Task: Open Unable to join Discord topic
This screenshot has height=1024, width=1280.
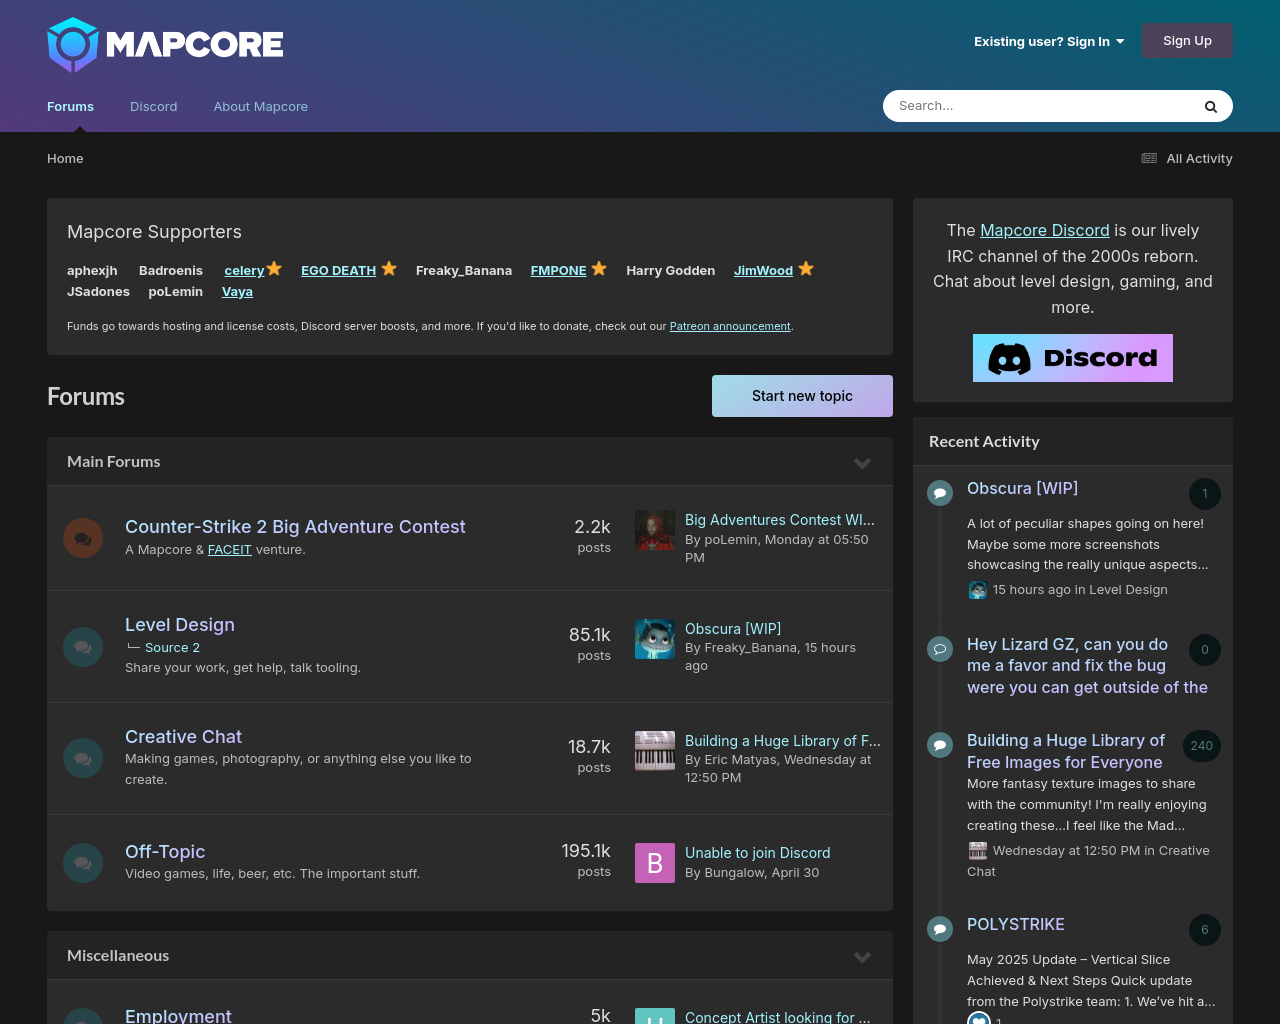Action: (x=758, y=853)
